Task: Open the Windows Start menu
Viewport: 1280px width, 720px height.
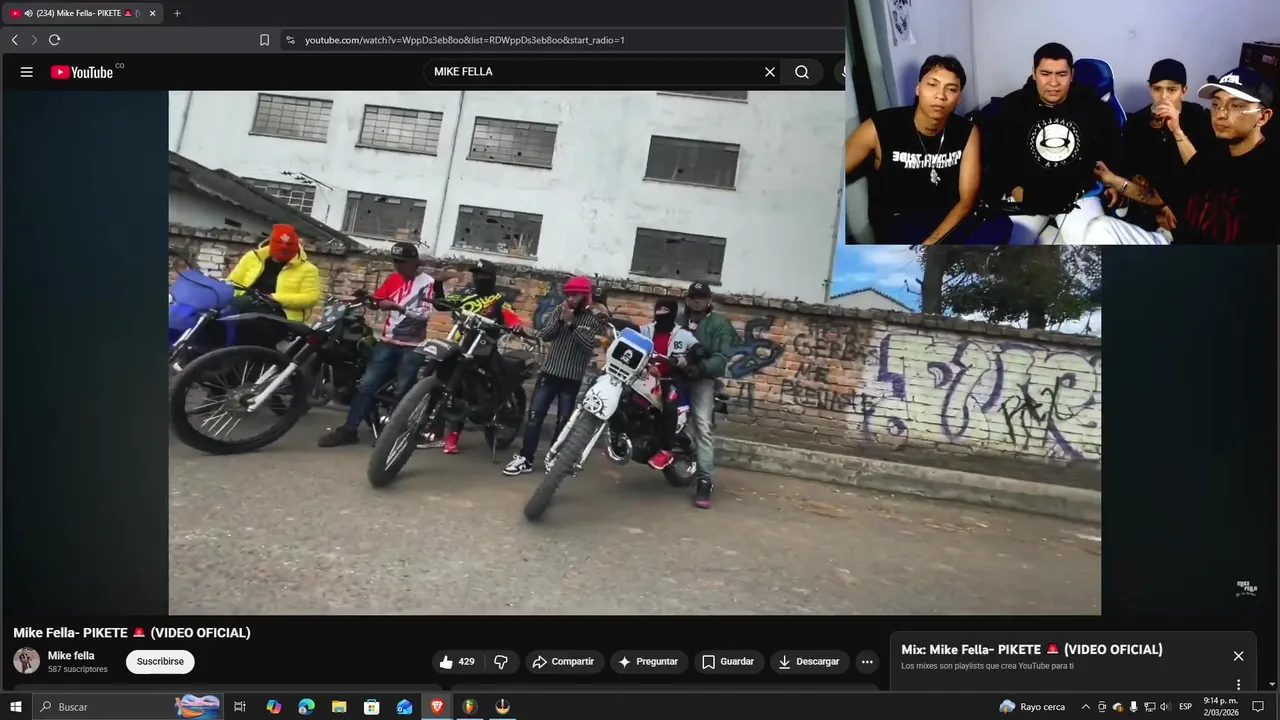Action: pyautogui.click(x=15, y=707)
